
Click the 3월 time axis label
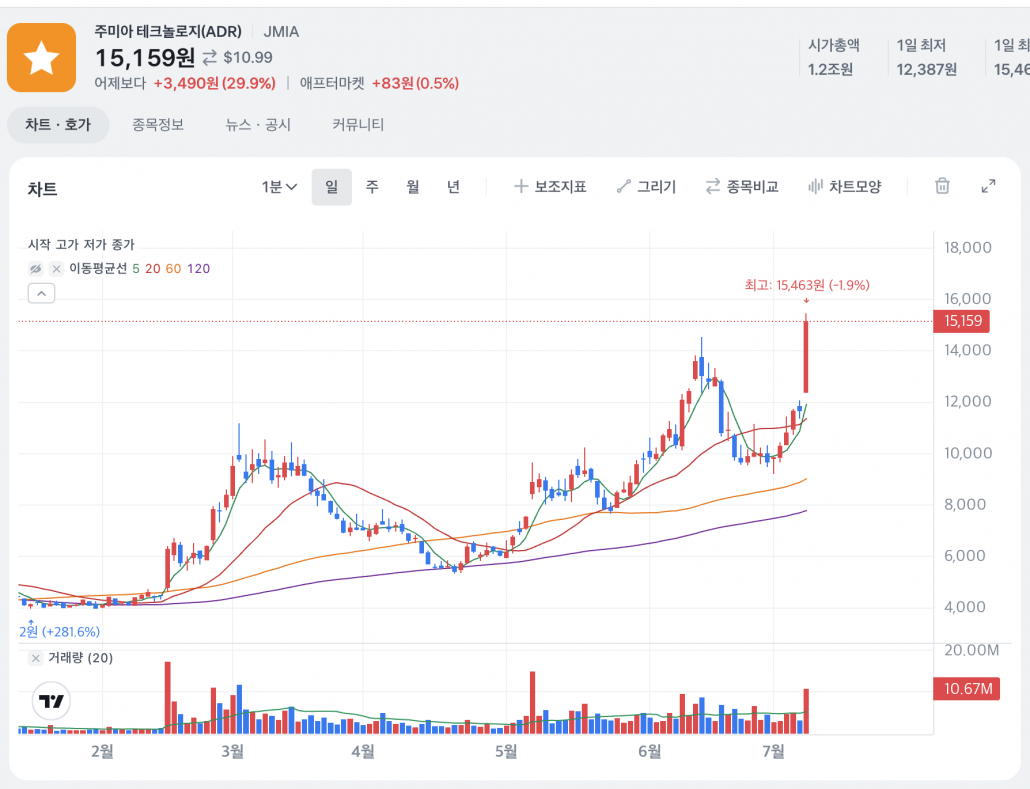coord(233,751)
